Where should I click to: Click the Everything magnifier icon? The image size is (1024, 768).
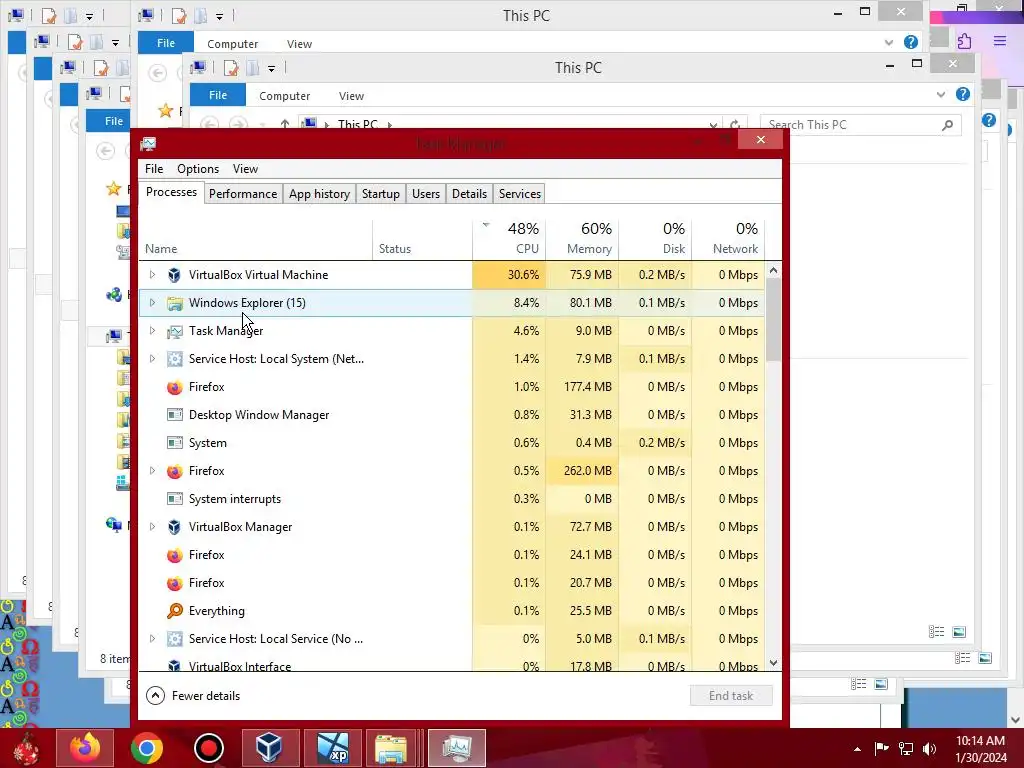pyautogui.click(x=174, y=611)
